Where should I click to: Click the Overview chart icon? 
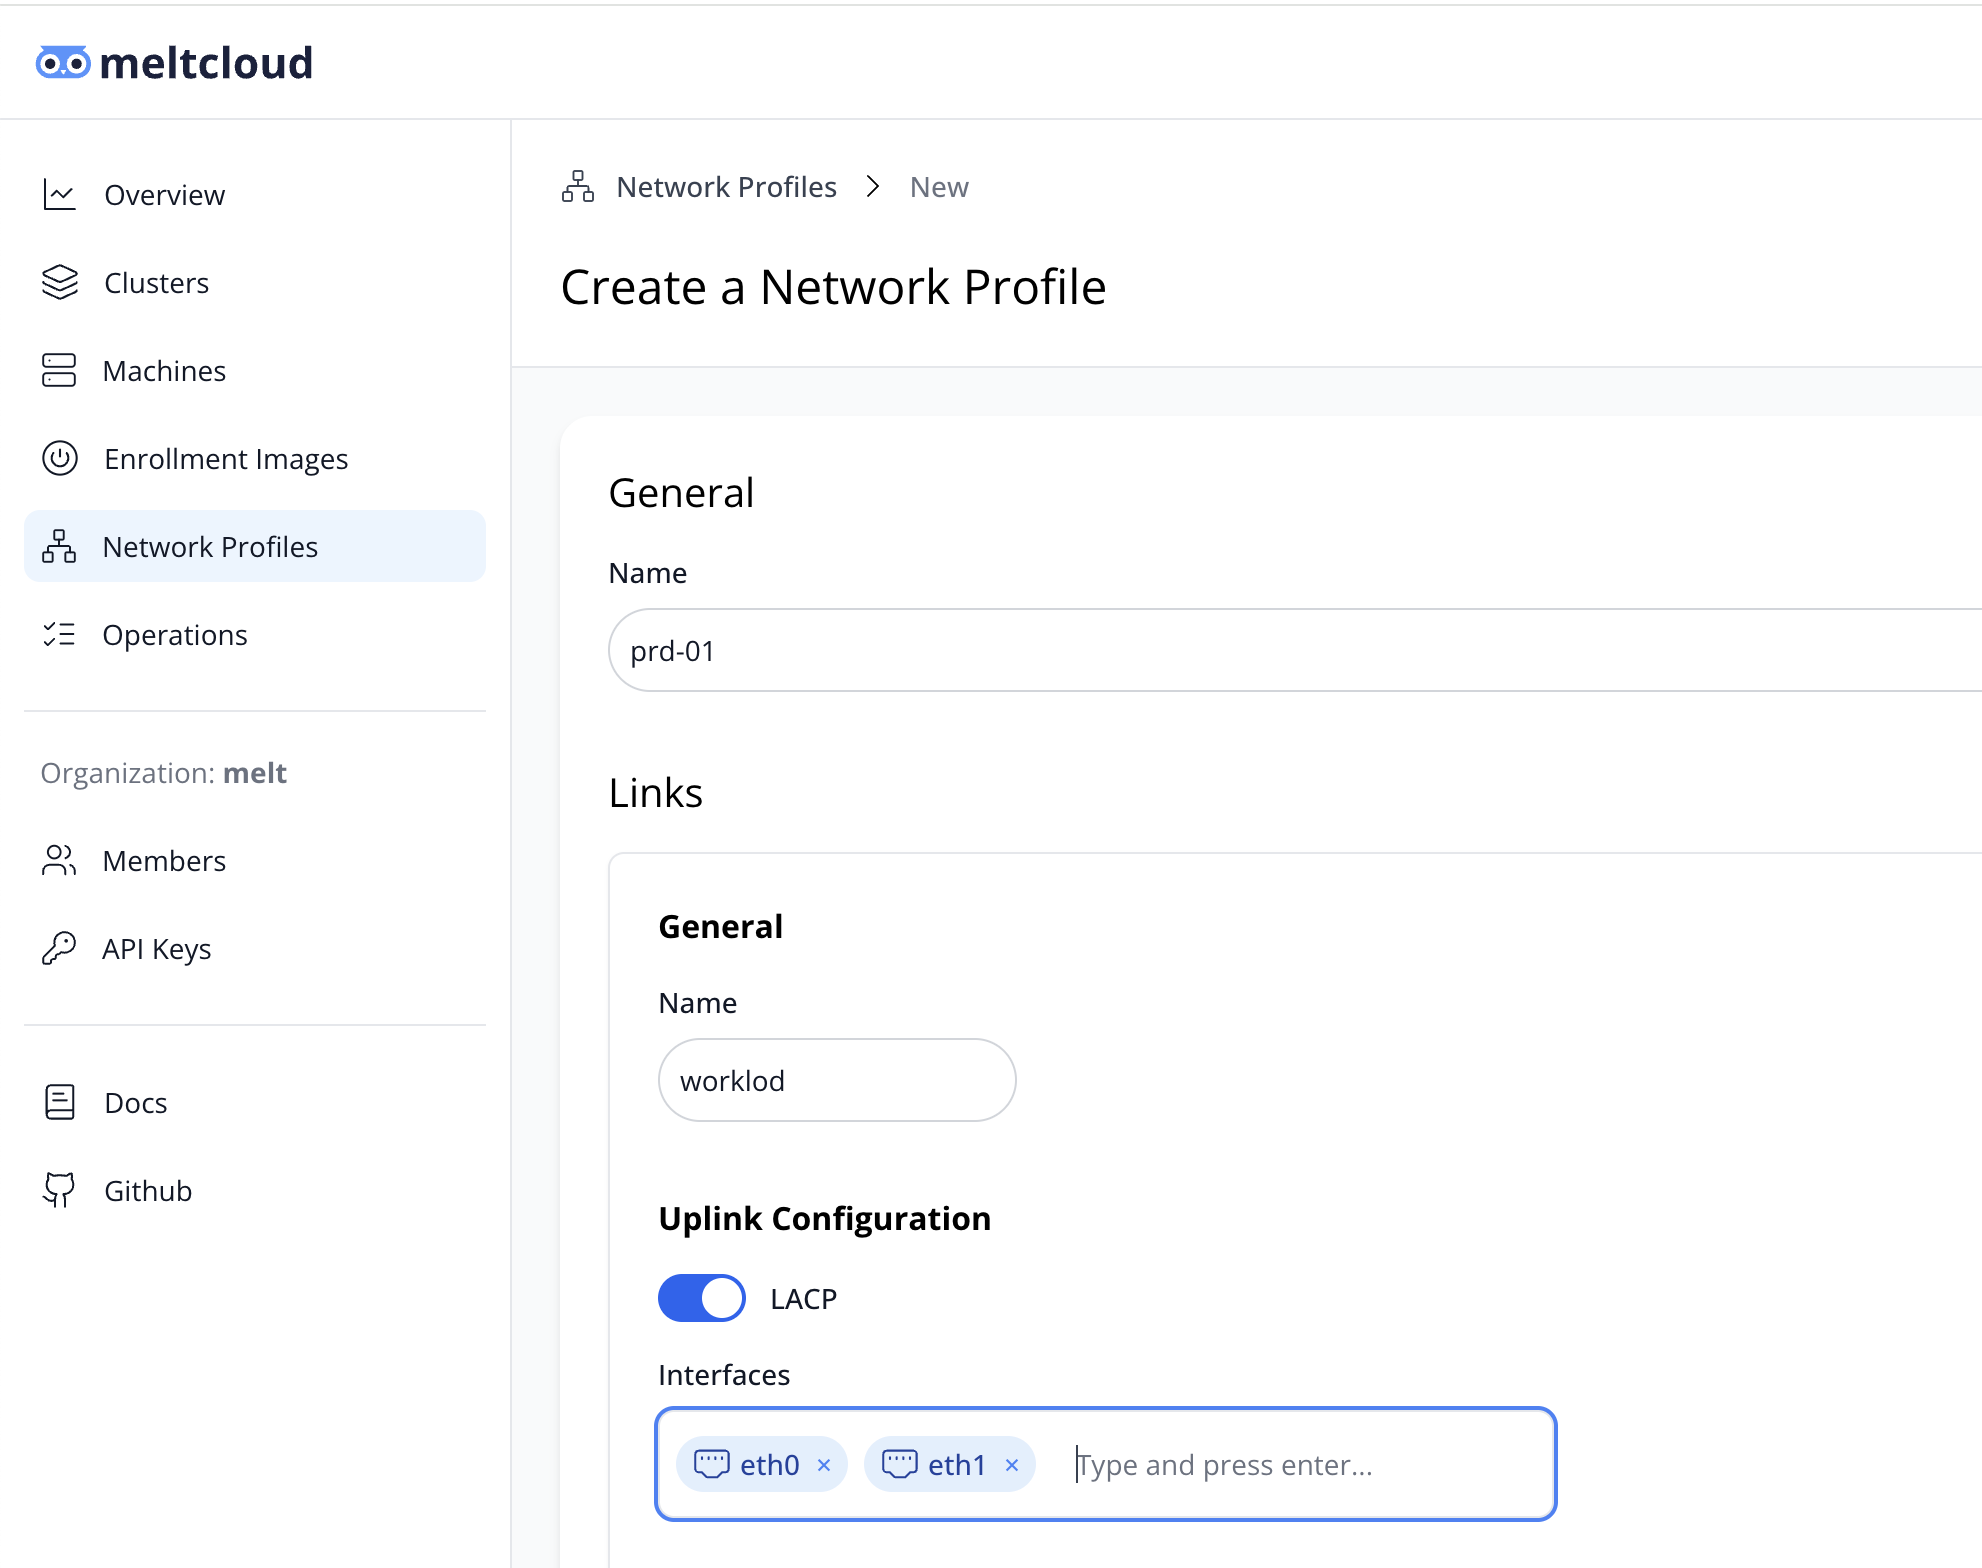tap(60, 195)
